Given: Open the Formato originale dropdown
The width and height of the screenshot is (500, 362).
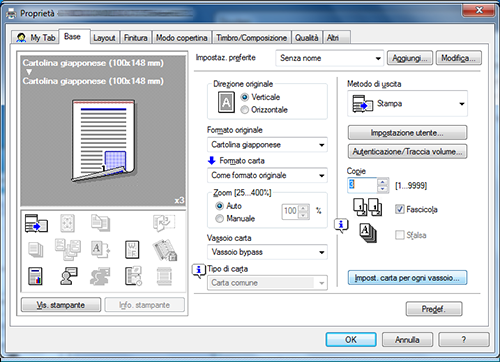Looking at the screenshot, I should (x=267, y=145).
